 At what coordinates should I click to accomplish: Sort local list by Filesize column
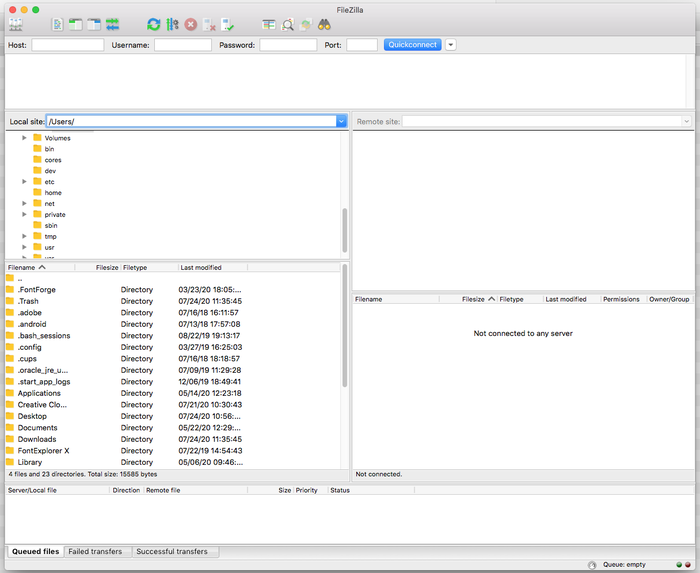(x=97, y=267)
